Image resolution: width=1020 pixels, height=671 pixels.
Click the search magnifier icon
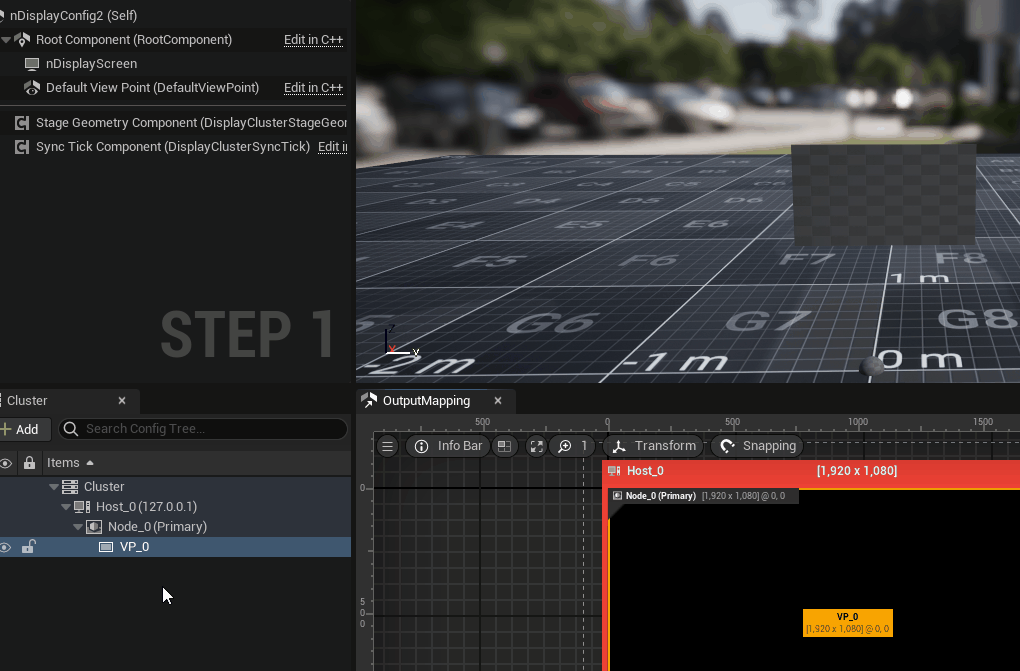click(x=71, y=429)
